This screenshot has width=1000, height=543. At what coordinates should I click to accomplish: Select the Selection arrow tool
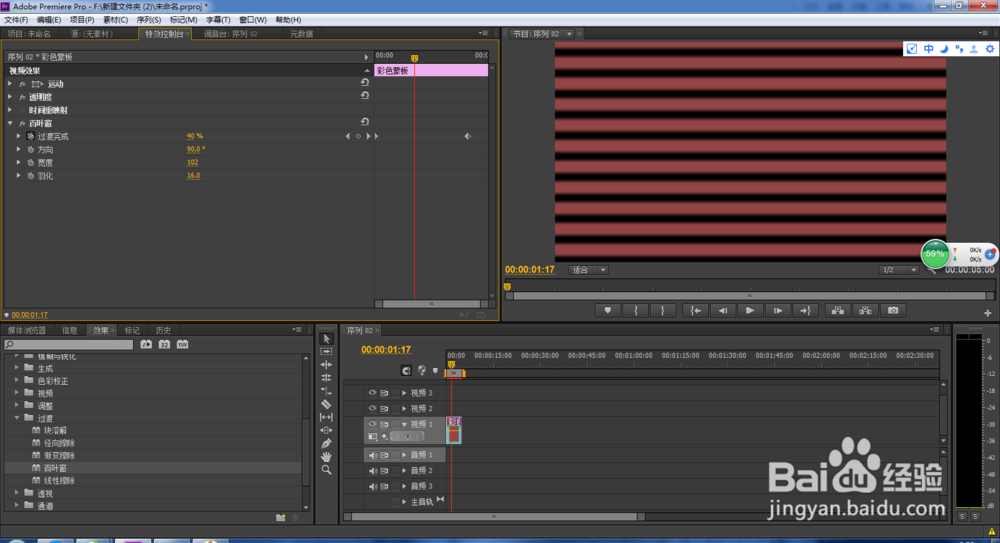click(327, 339)
